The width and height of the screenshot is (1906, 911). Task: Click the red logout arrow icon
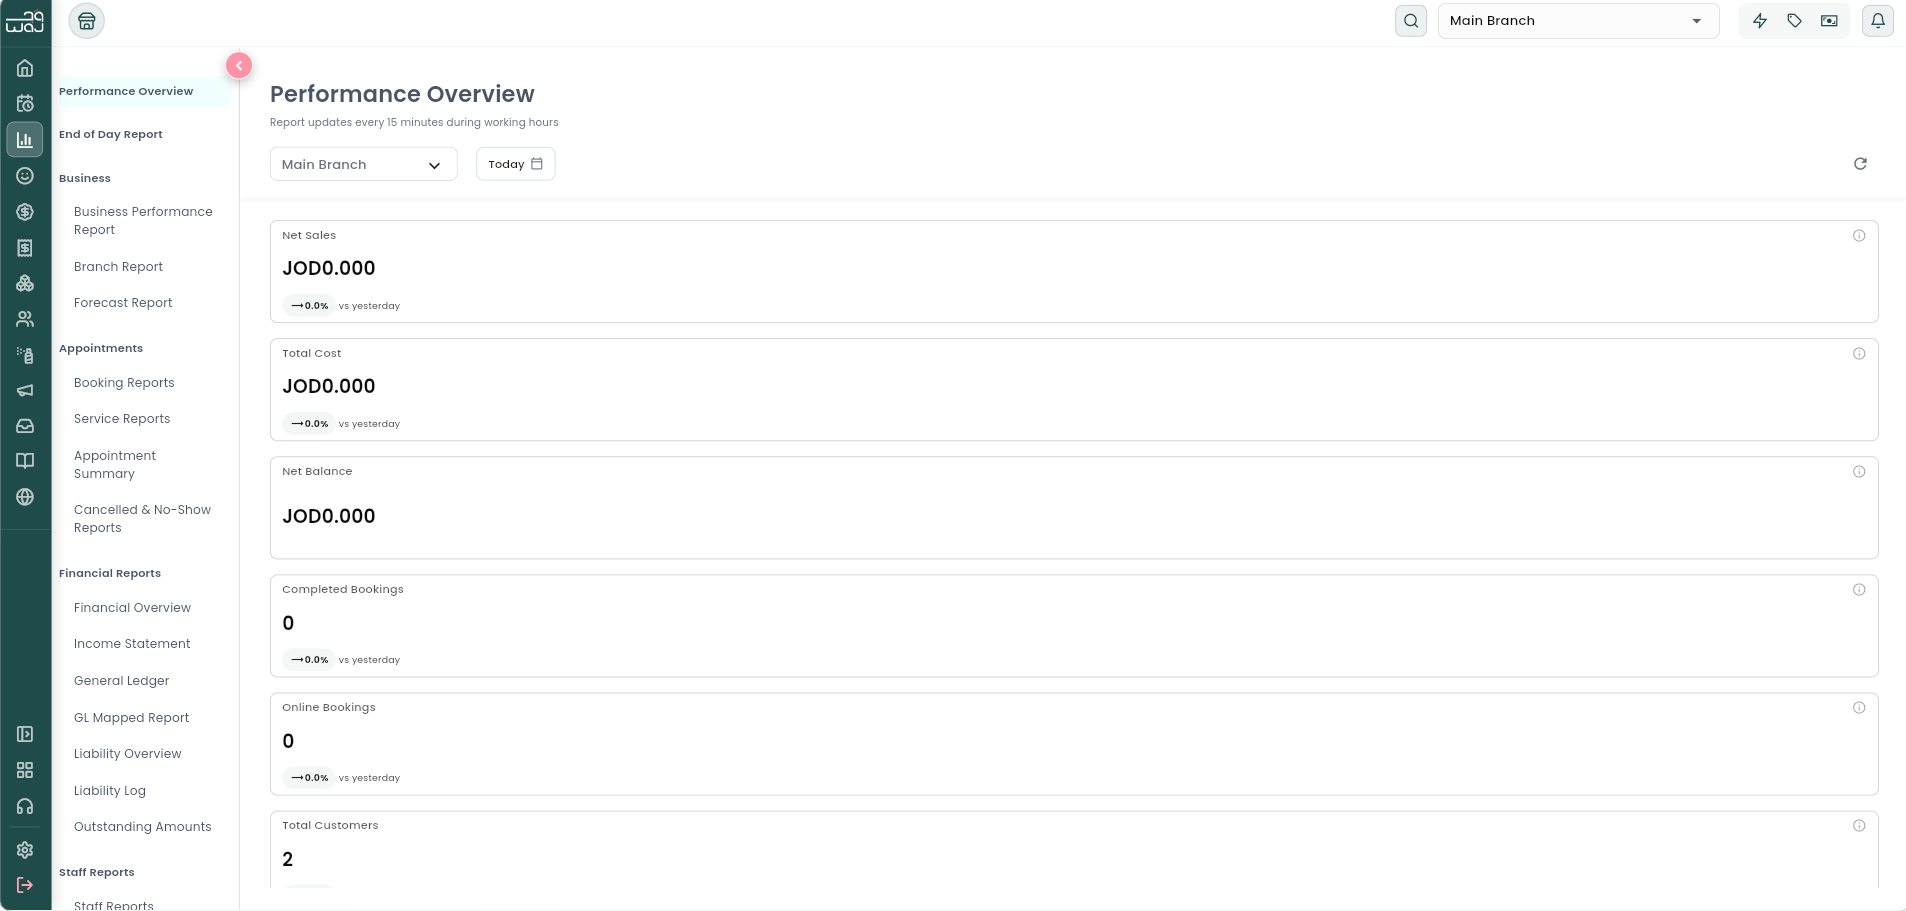25,885
